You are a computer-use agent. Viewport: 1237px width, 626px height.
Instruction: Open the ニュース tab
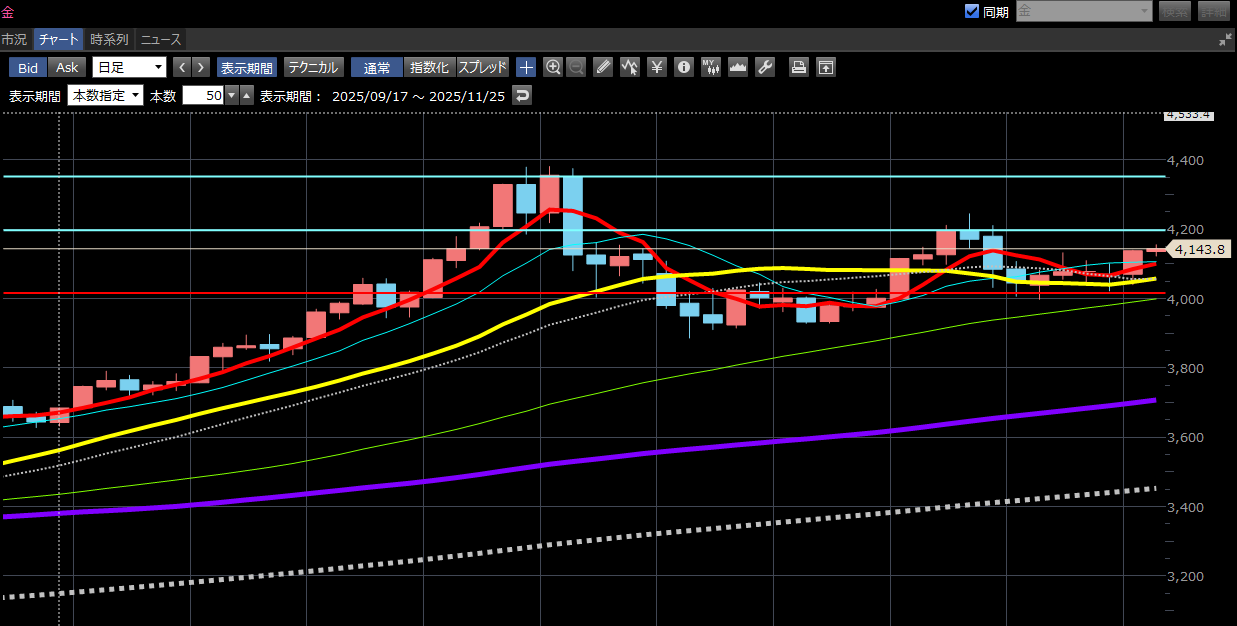point(160,39)
